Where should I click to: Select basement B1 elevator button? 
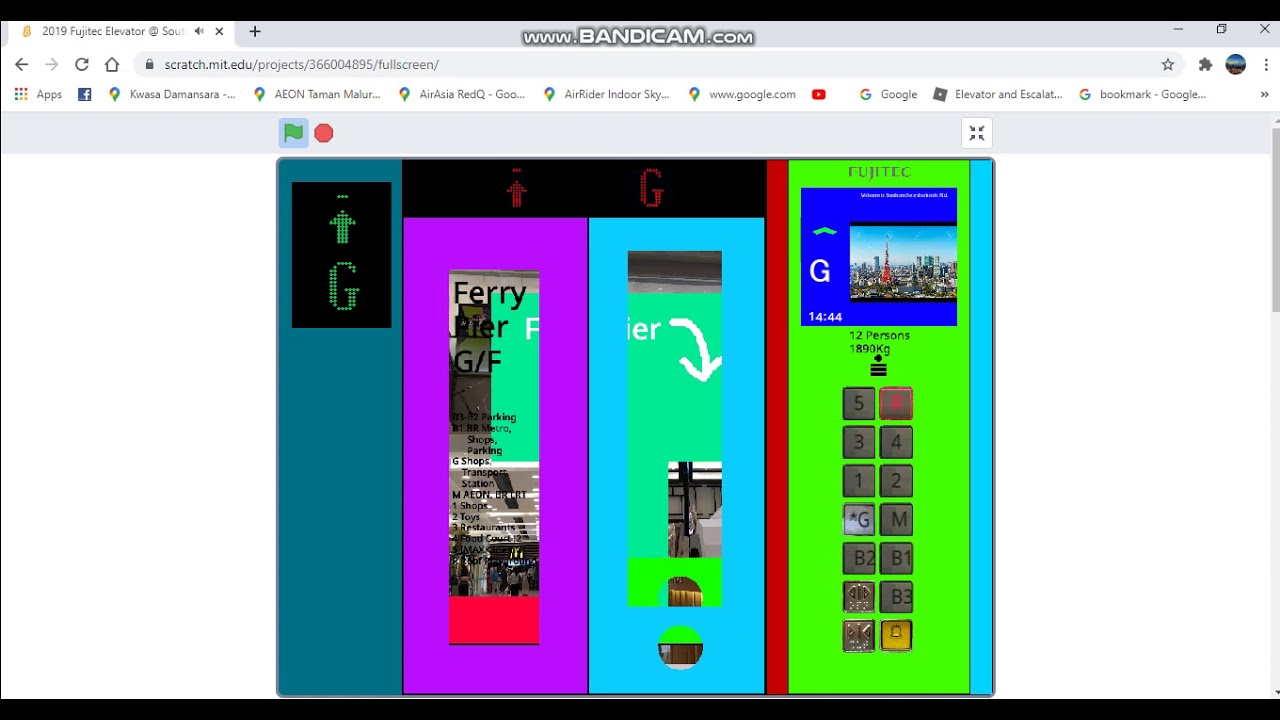click(x=896, y=558)
